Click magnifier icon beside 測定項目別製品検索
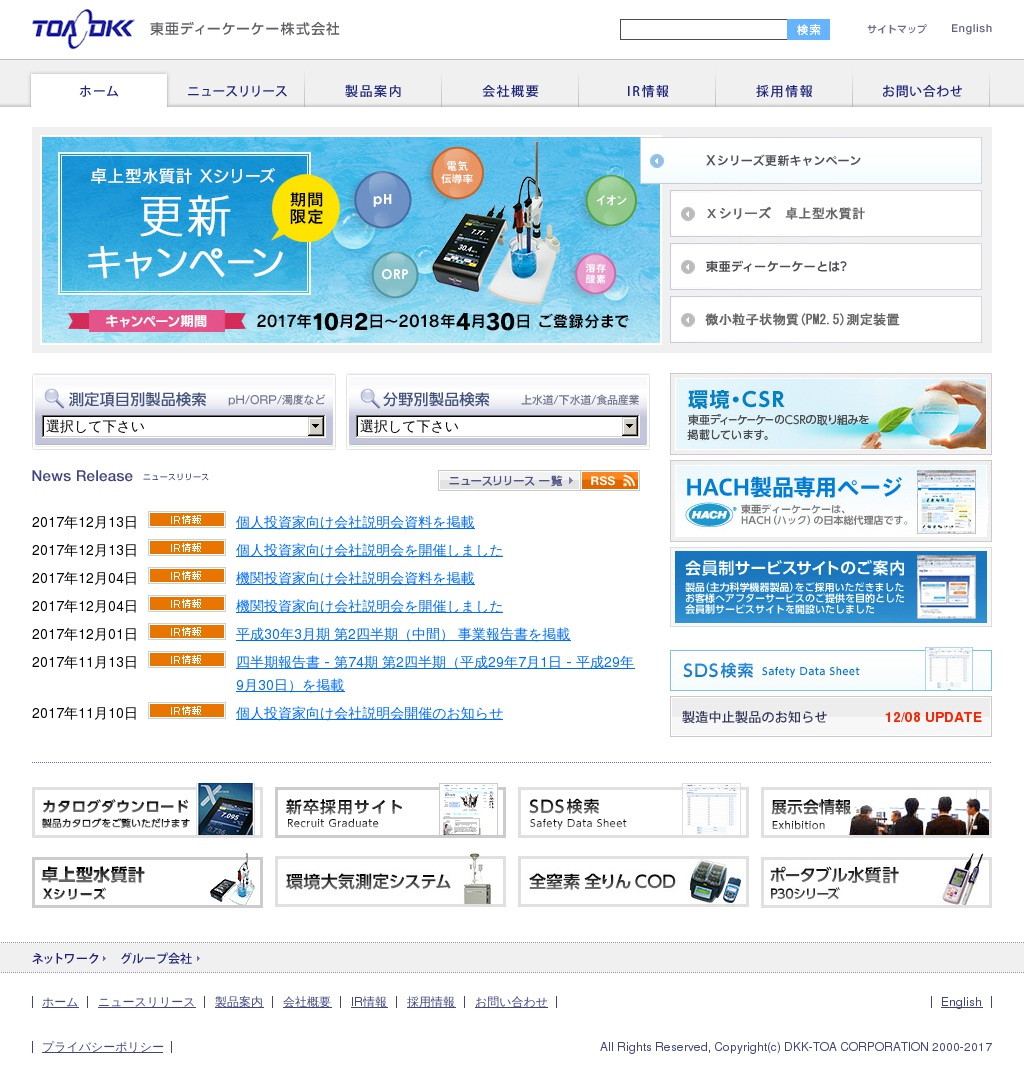This screenshot has width=1024, height=1067. pos(53,398)
